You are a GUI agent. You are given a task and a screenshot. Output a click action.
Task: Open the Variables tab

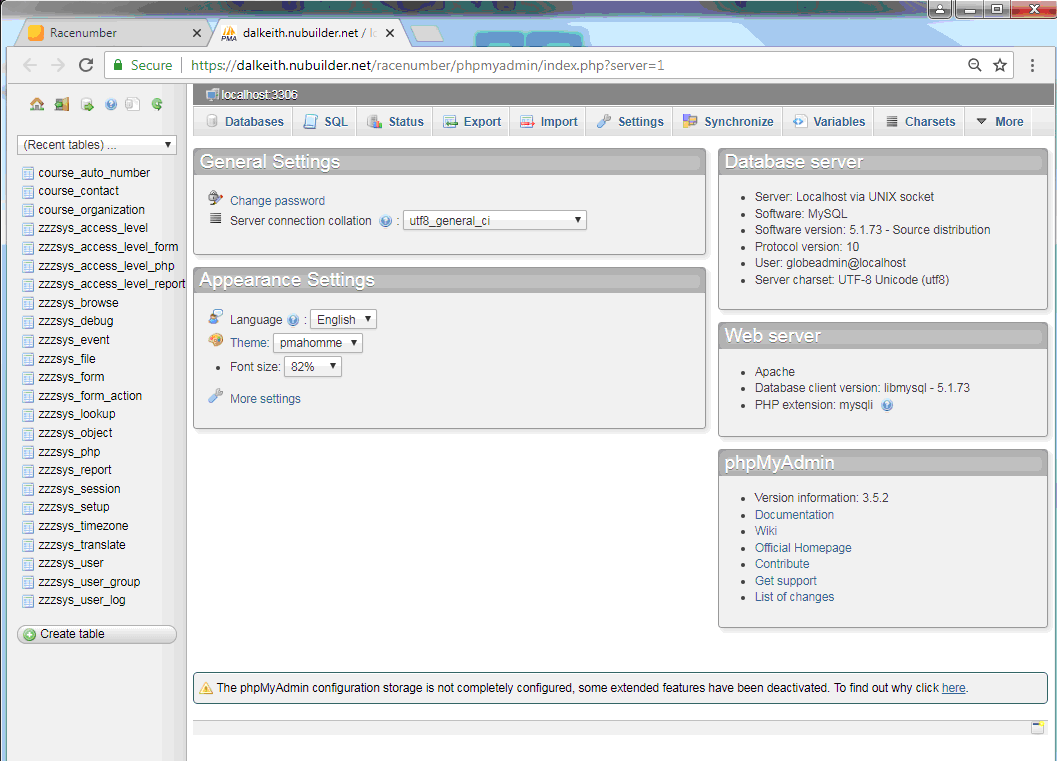(x=830, y=122)
